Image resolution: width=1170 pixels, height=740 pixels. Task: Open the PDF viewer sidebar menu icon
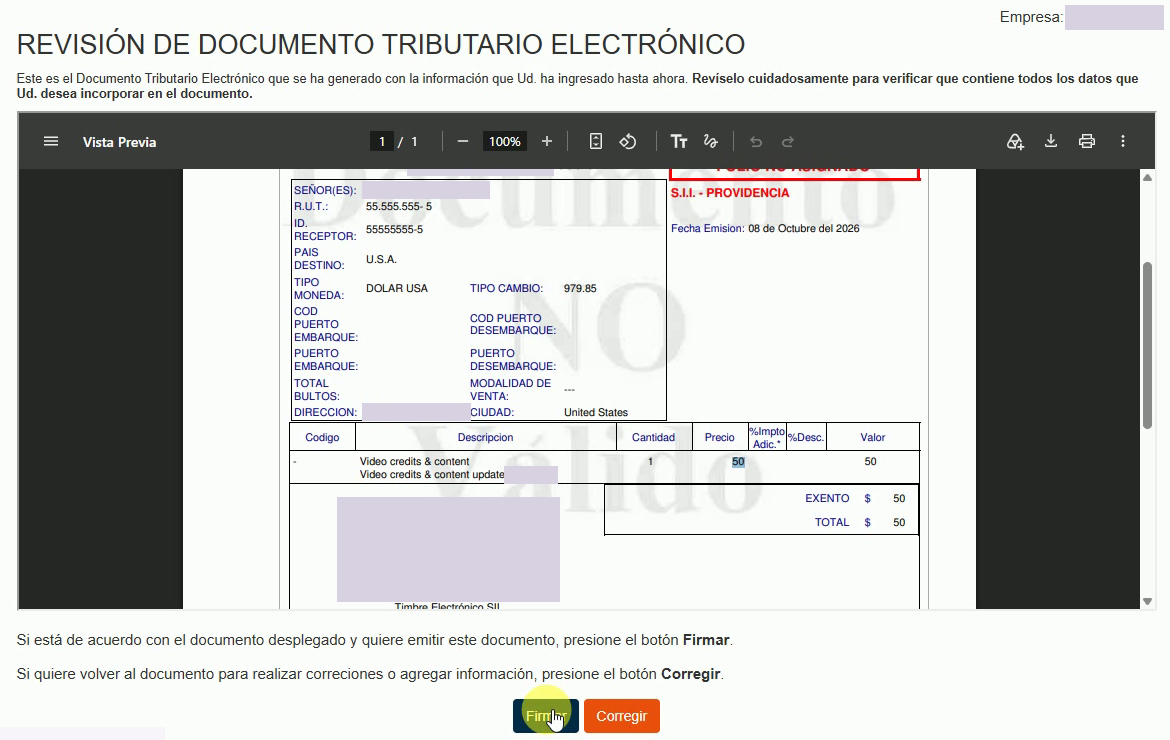click(51, 142)
